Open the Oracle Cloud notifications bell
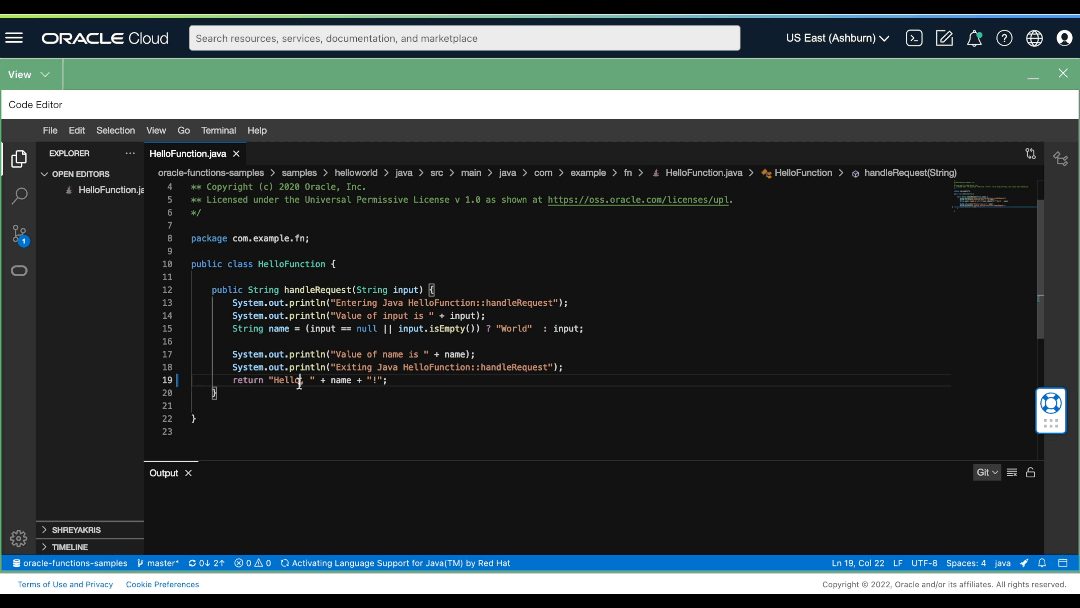 point(974,37)
